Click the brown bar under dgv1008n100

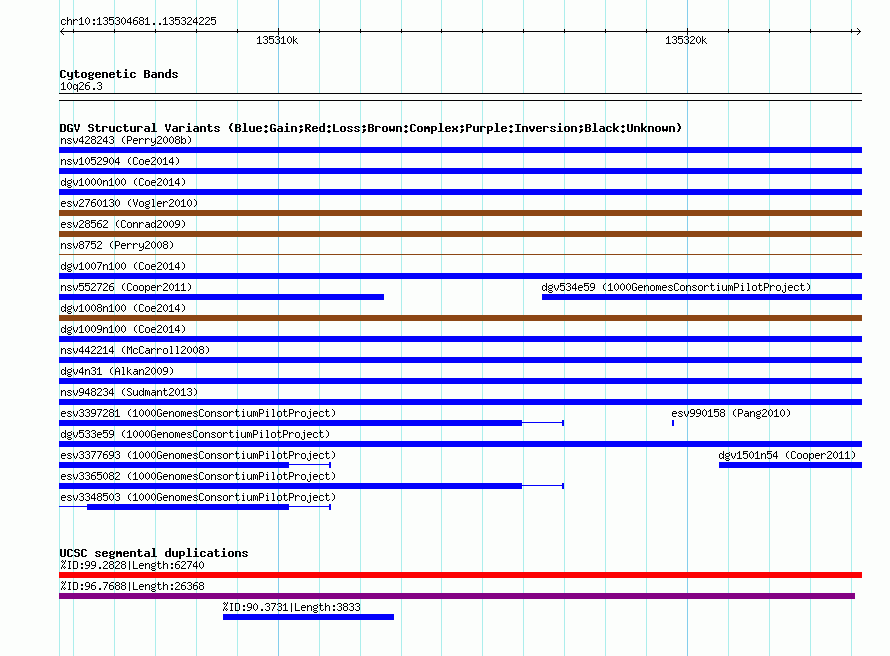(x=460, y=318)
